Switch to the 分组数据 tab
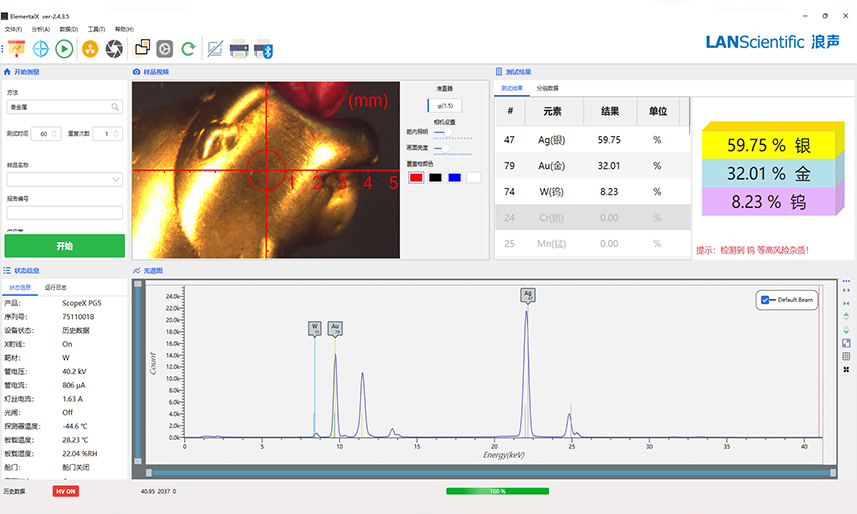The image size is (857, 514). pyautogui.click(x=548, y=88)
